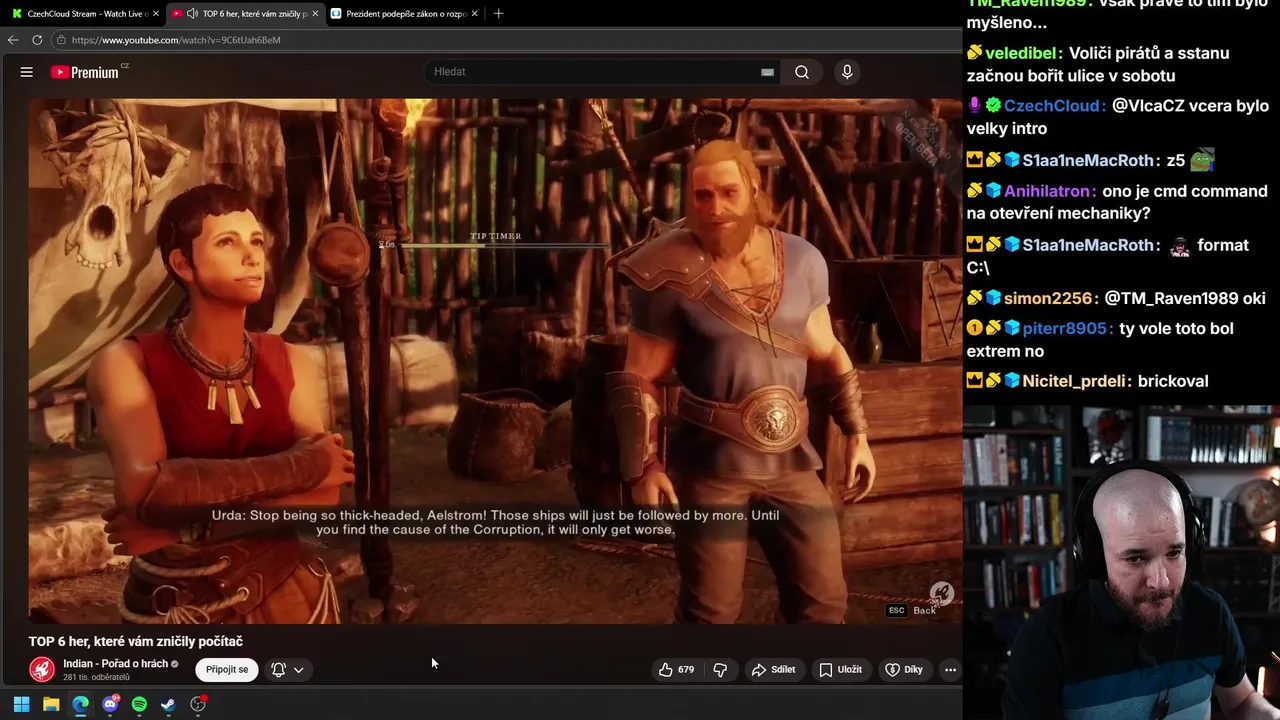This screenshot has width=1280, height=720.
Task: Open Windows Start menu
Action: (x=21, y=704)
